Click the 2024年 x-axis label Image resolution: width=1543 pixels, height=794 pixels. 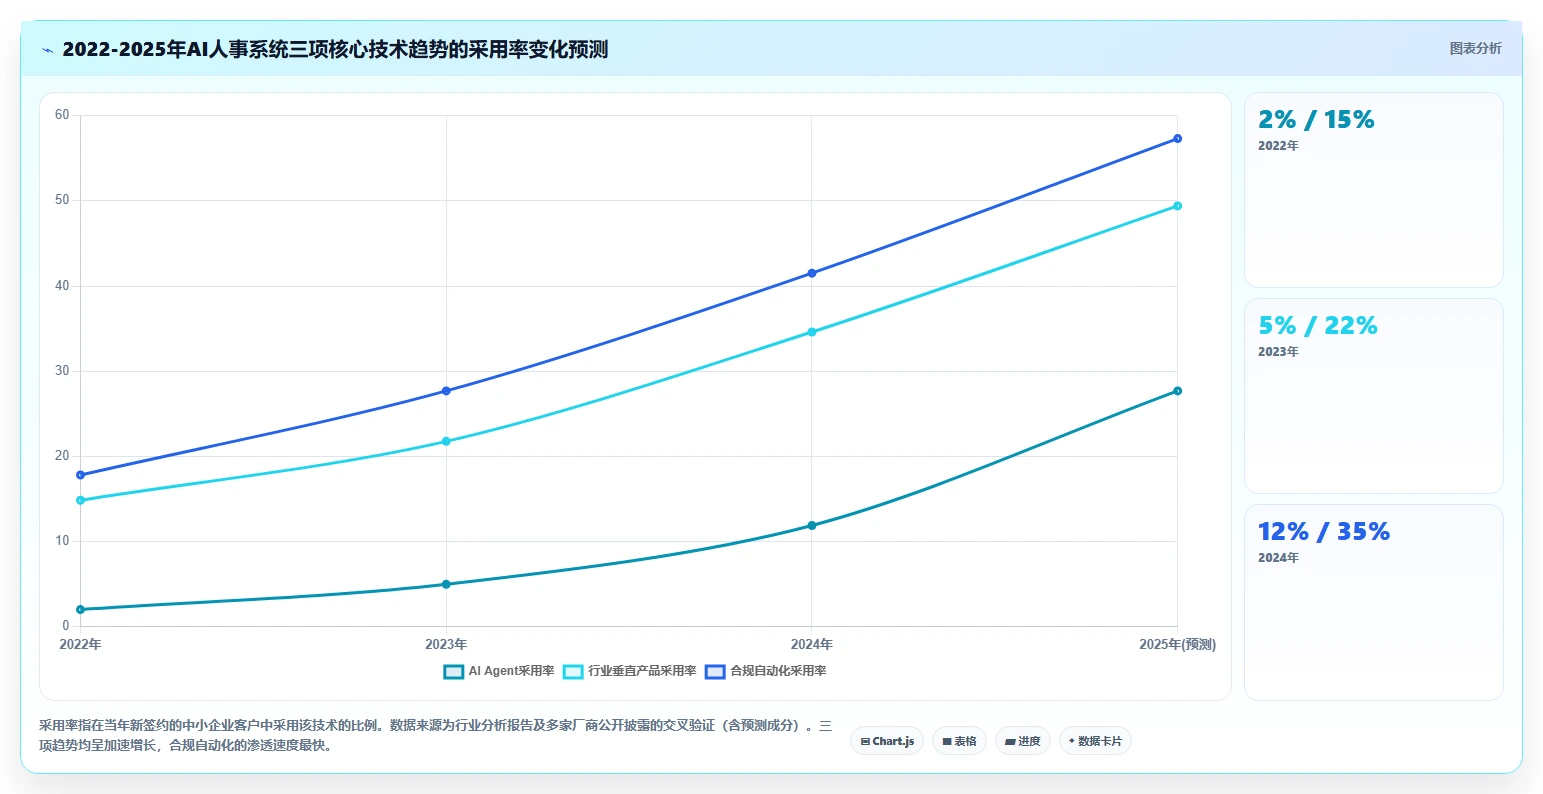click(x=812, y=644)
